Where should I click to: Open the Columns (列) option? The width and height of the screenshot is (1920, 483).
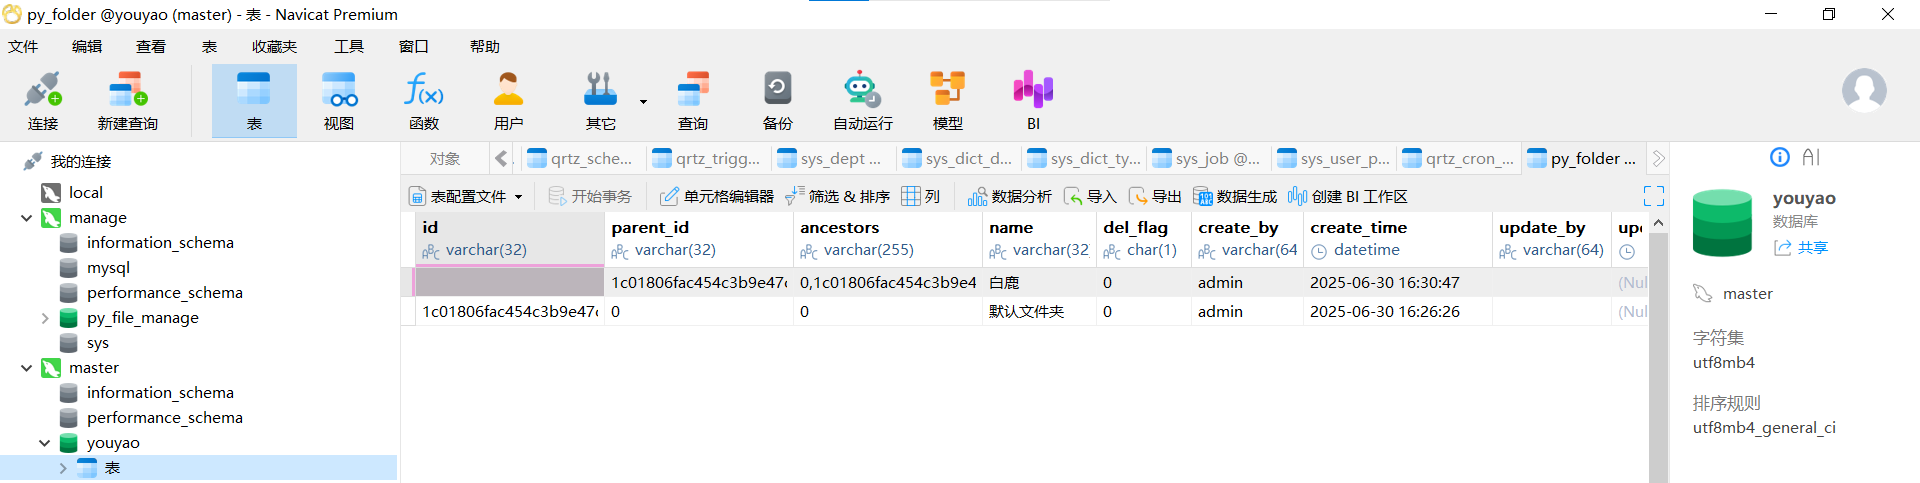coord(921,197)
